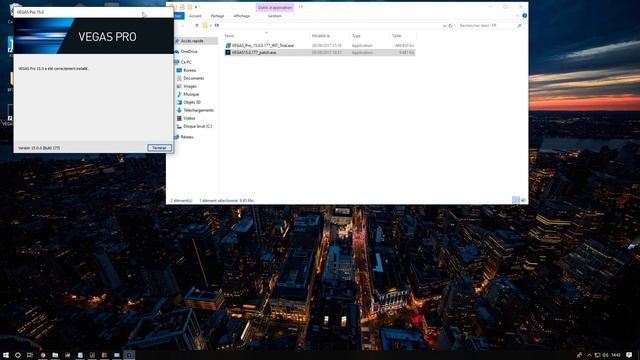Image resolution: width=640 pixels, height=360 pixels.
Task: Click the VEGAS Pro Trial.exe file icon
Action: pyautogui.click(x=228, y=45)
